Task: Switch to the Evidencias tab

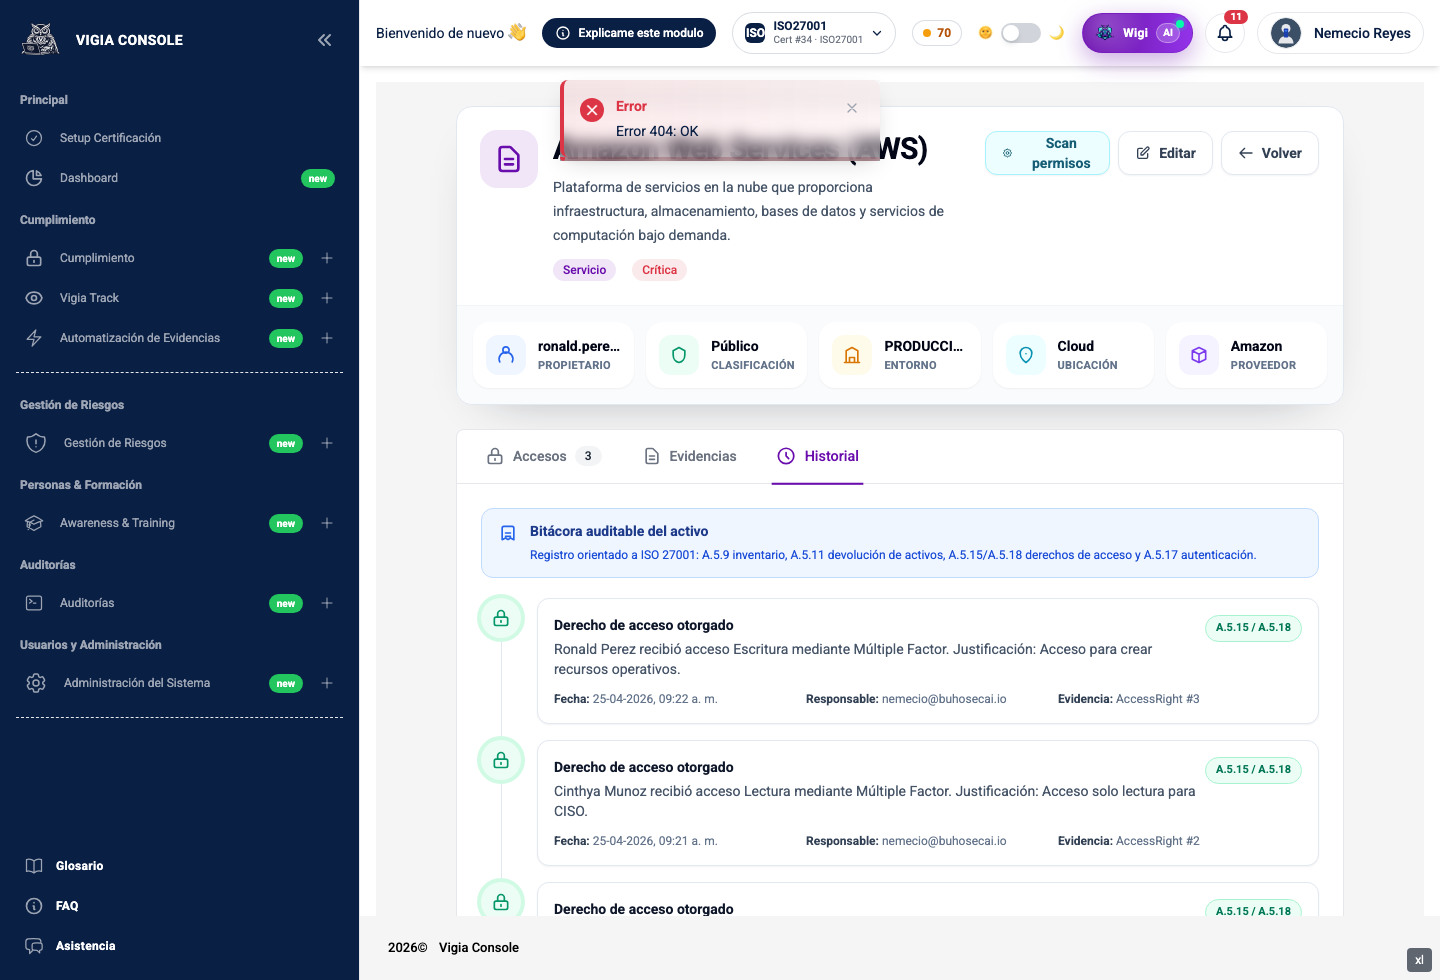Action: (691, 456)
